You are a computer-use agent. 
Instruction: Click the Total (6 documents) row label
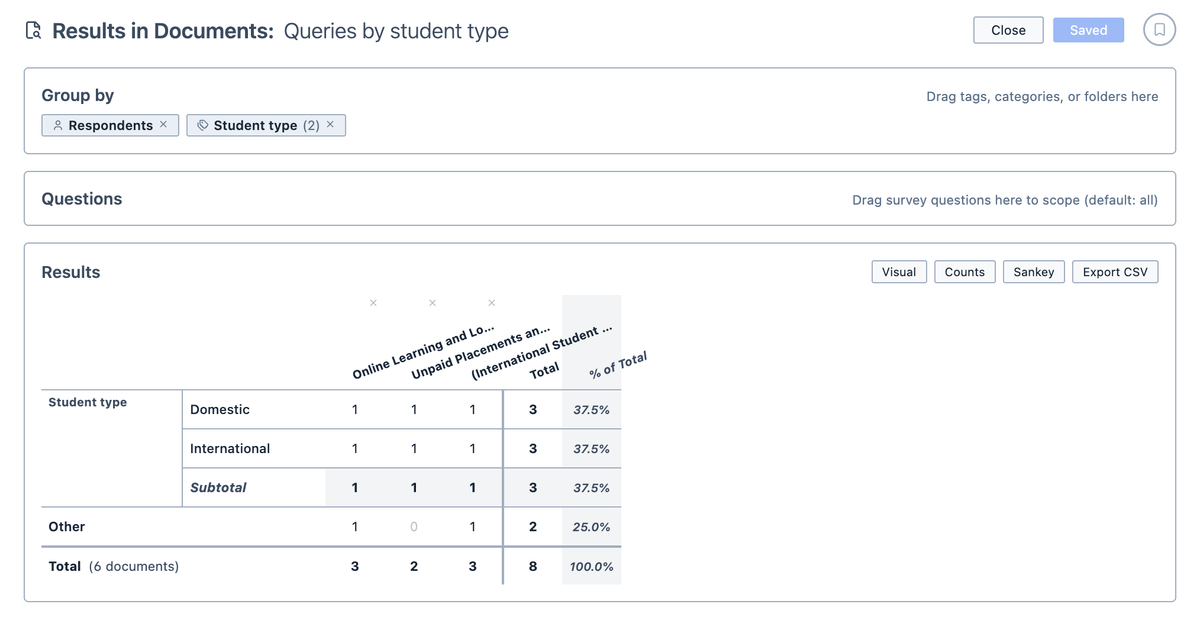pyautogui.click(x=114, y=566)
